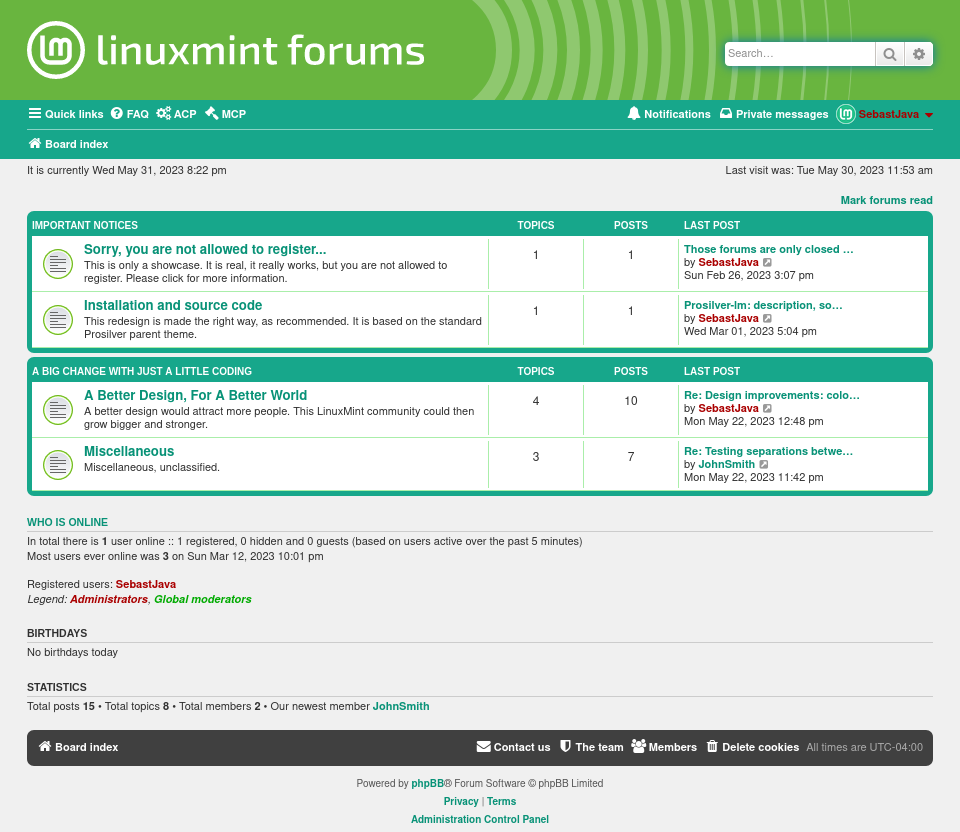View latest post icon beside 'Re: Design improvements'
The width and height of the screenshot is (960, 832).
[x=767, y=408]
